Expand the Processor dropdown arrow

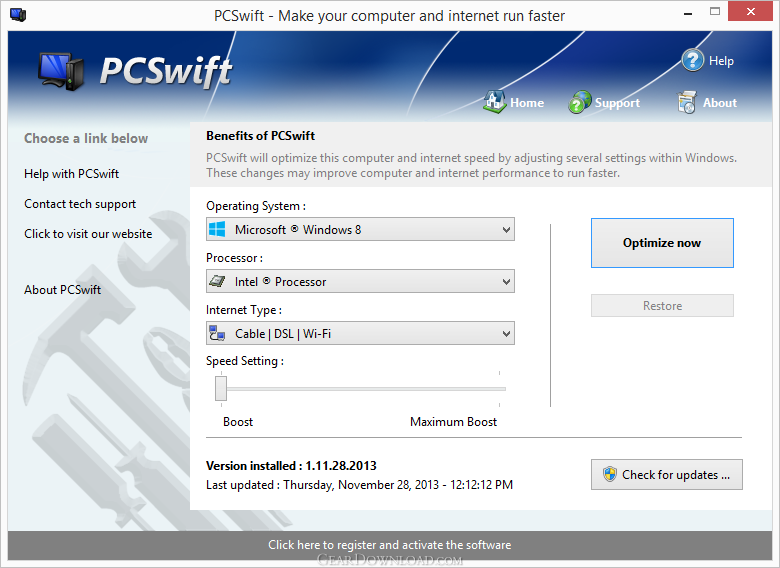506,282
